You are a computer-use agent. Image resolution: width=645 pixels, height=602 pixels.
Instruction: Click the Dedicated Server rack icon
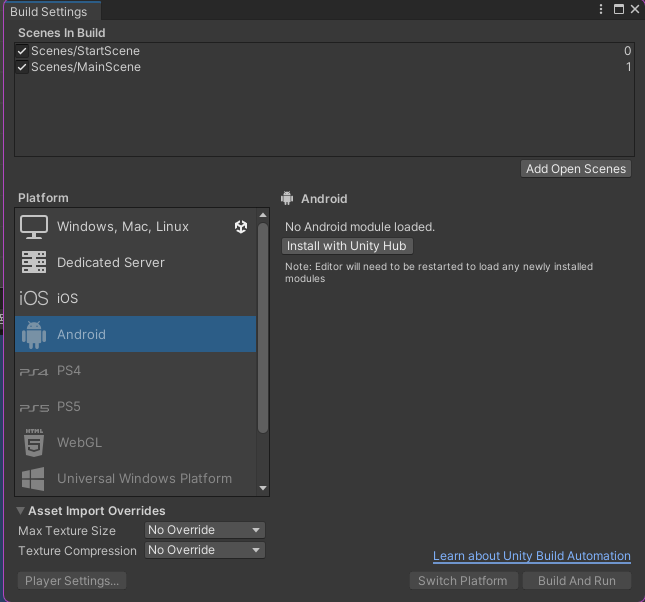click(34, 262)
